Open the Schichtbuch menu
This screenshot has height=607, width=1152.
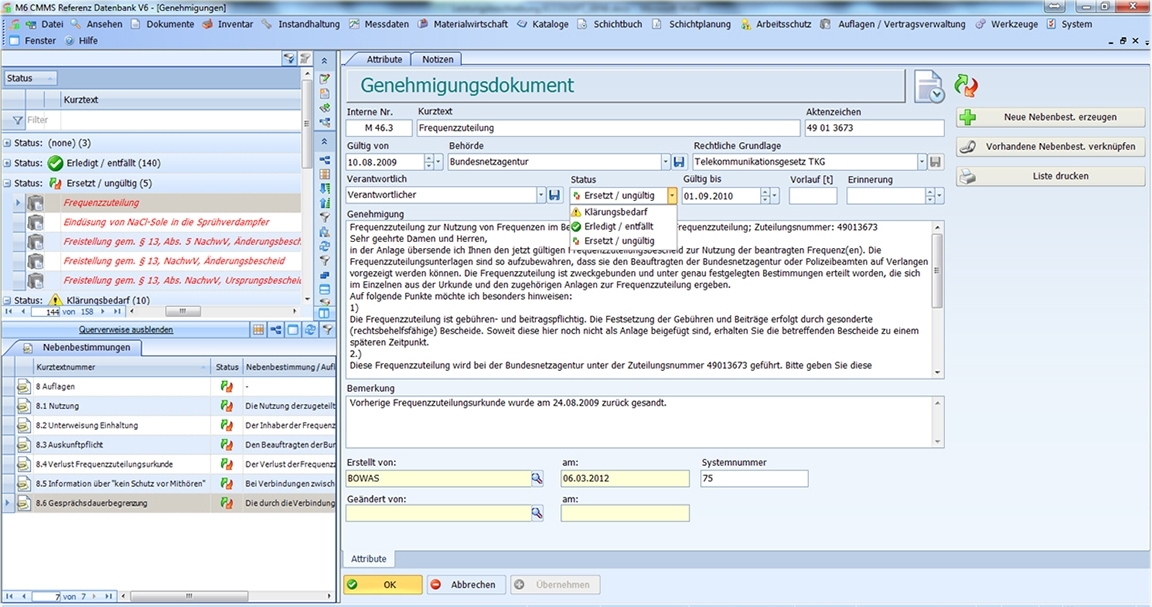[617, 24]
